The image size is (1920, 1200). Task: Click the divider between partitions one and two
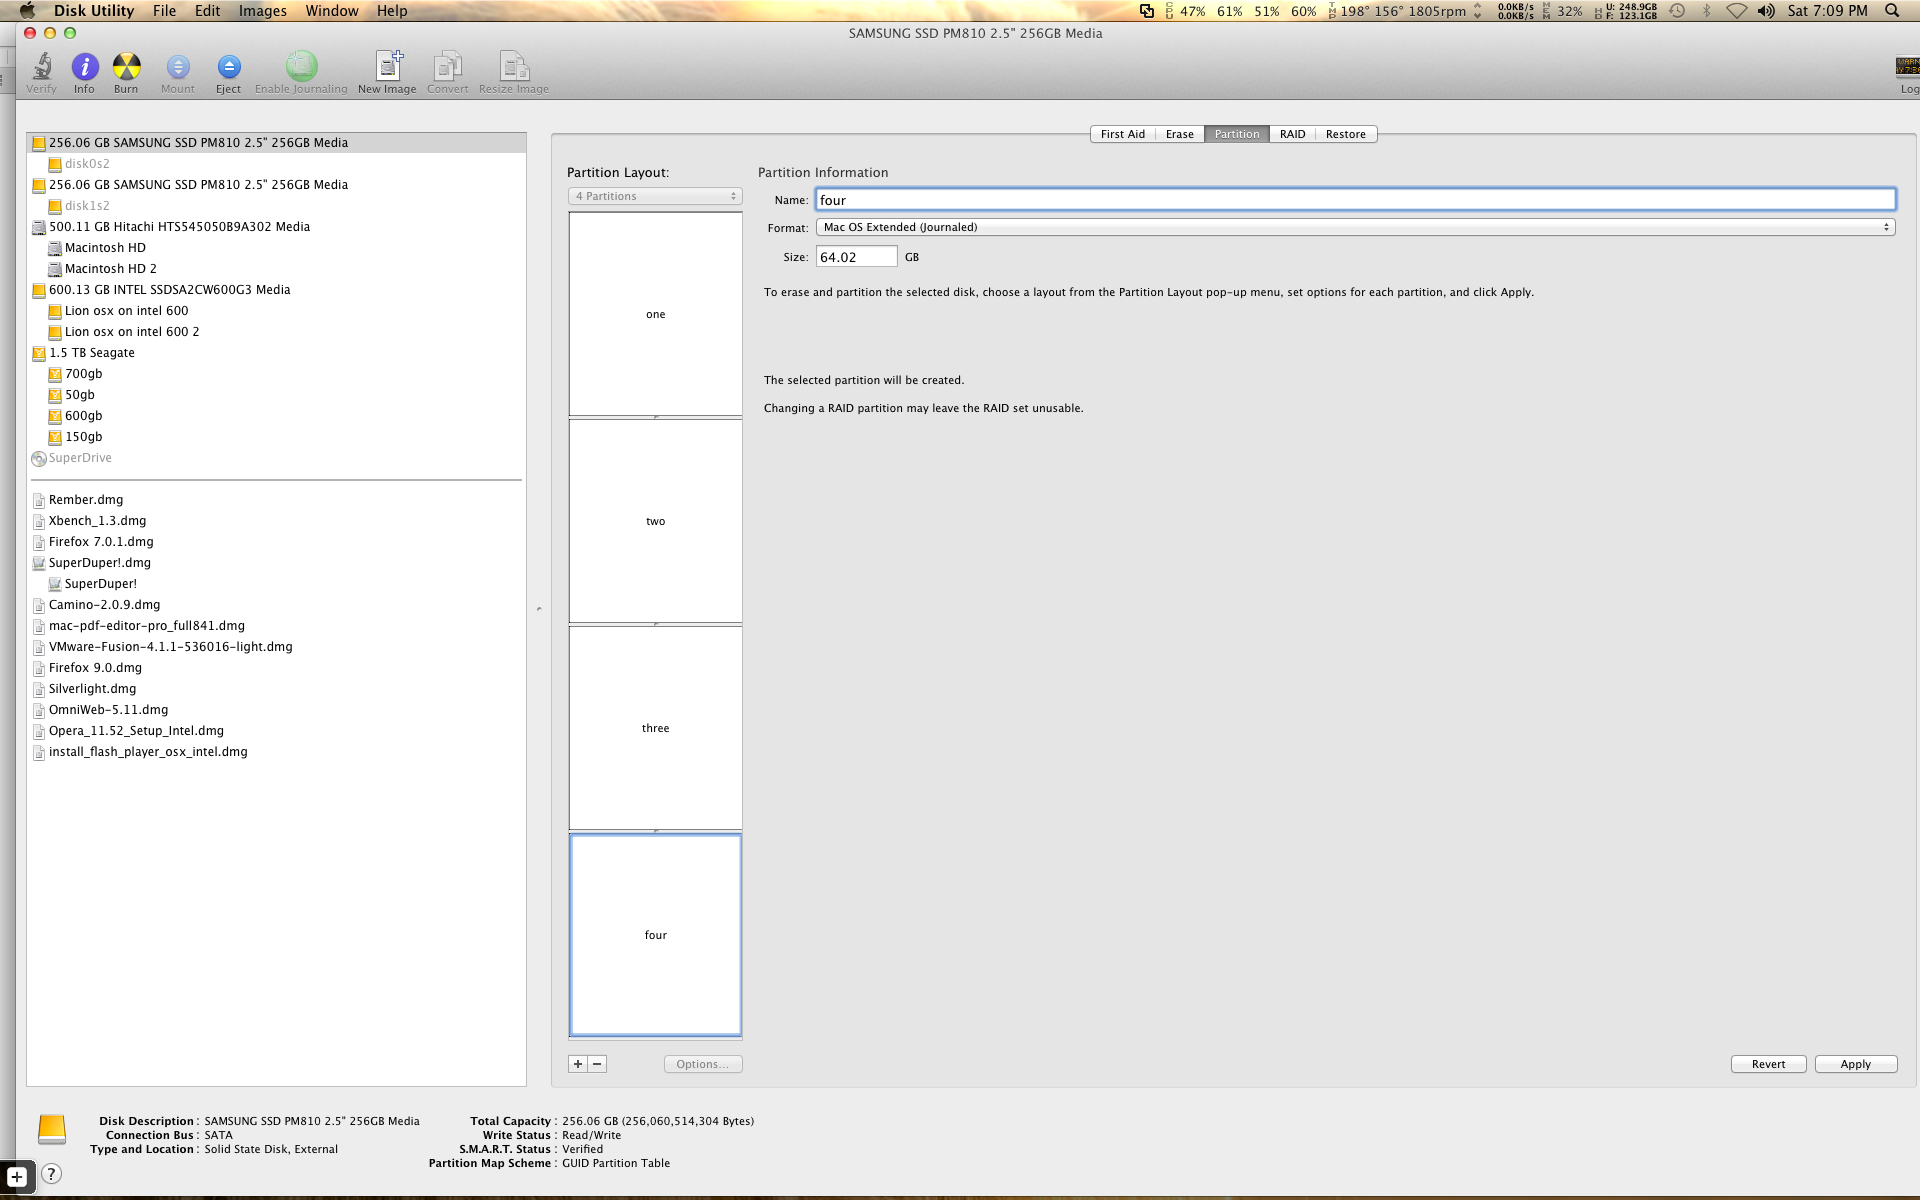(656, 417)
